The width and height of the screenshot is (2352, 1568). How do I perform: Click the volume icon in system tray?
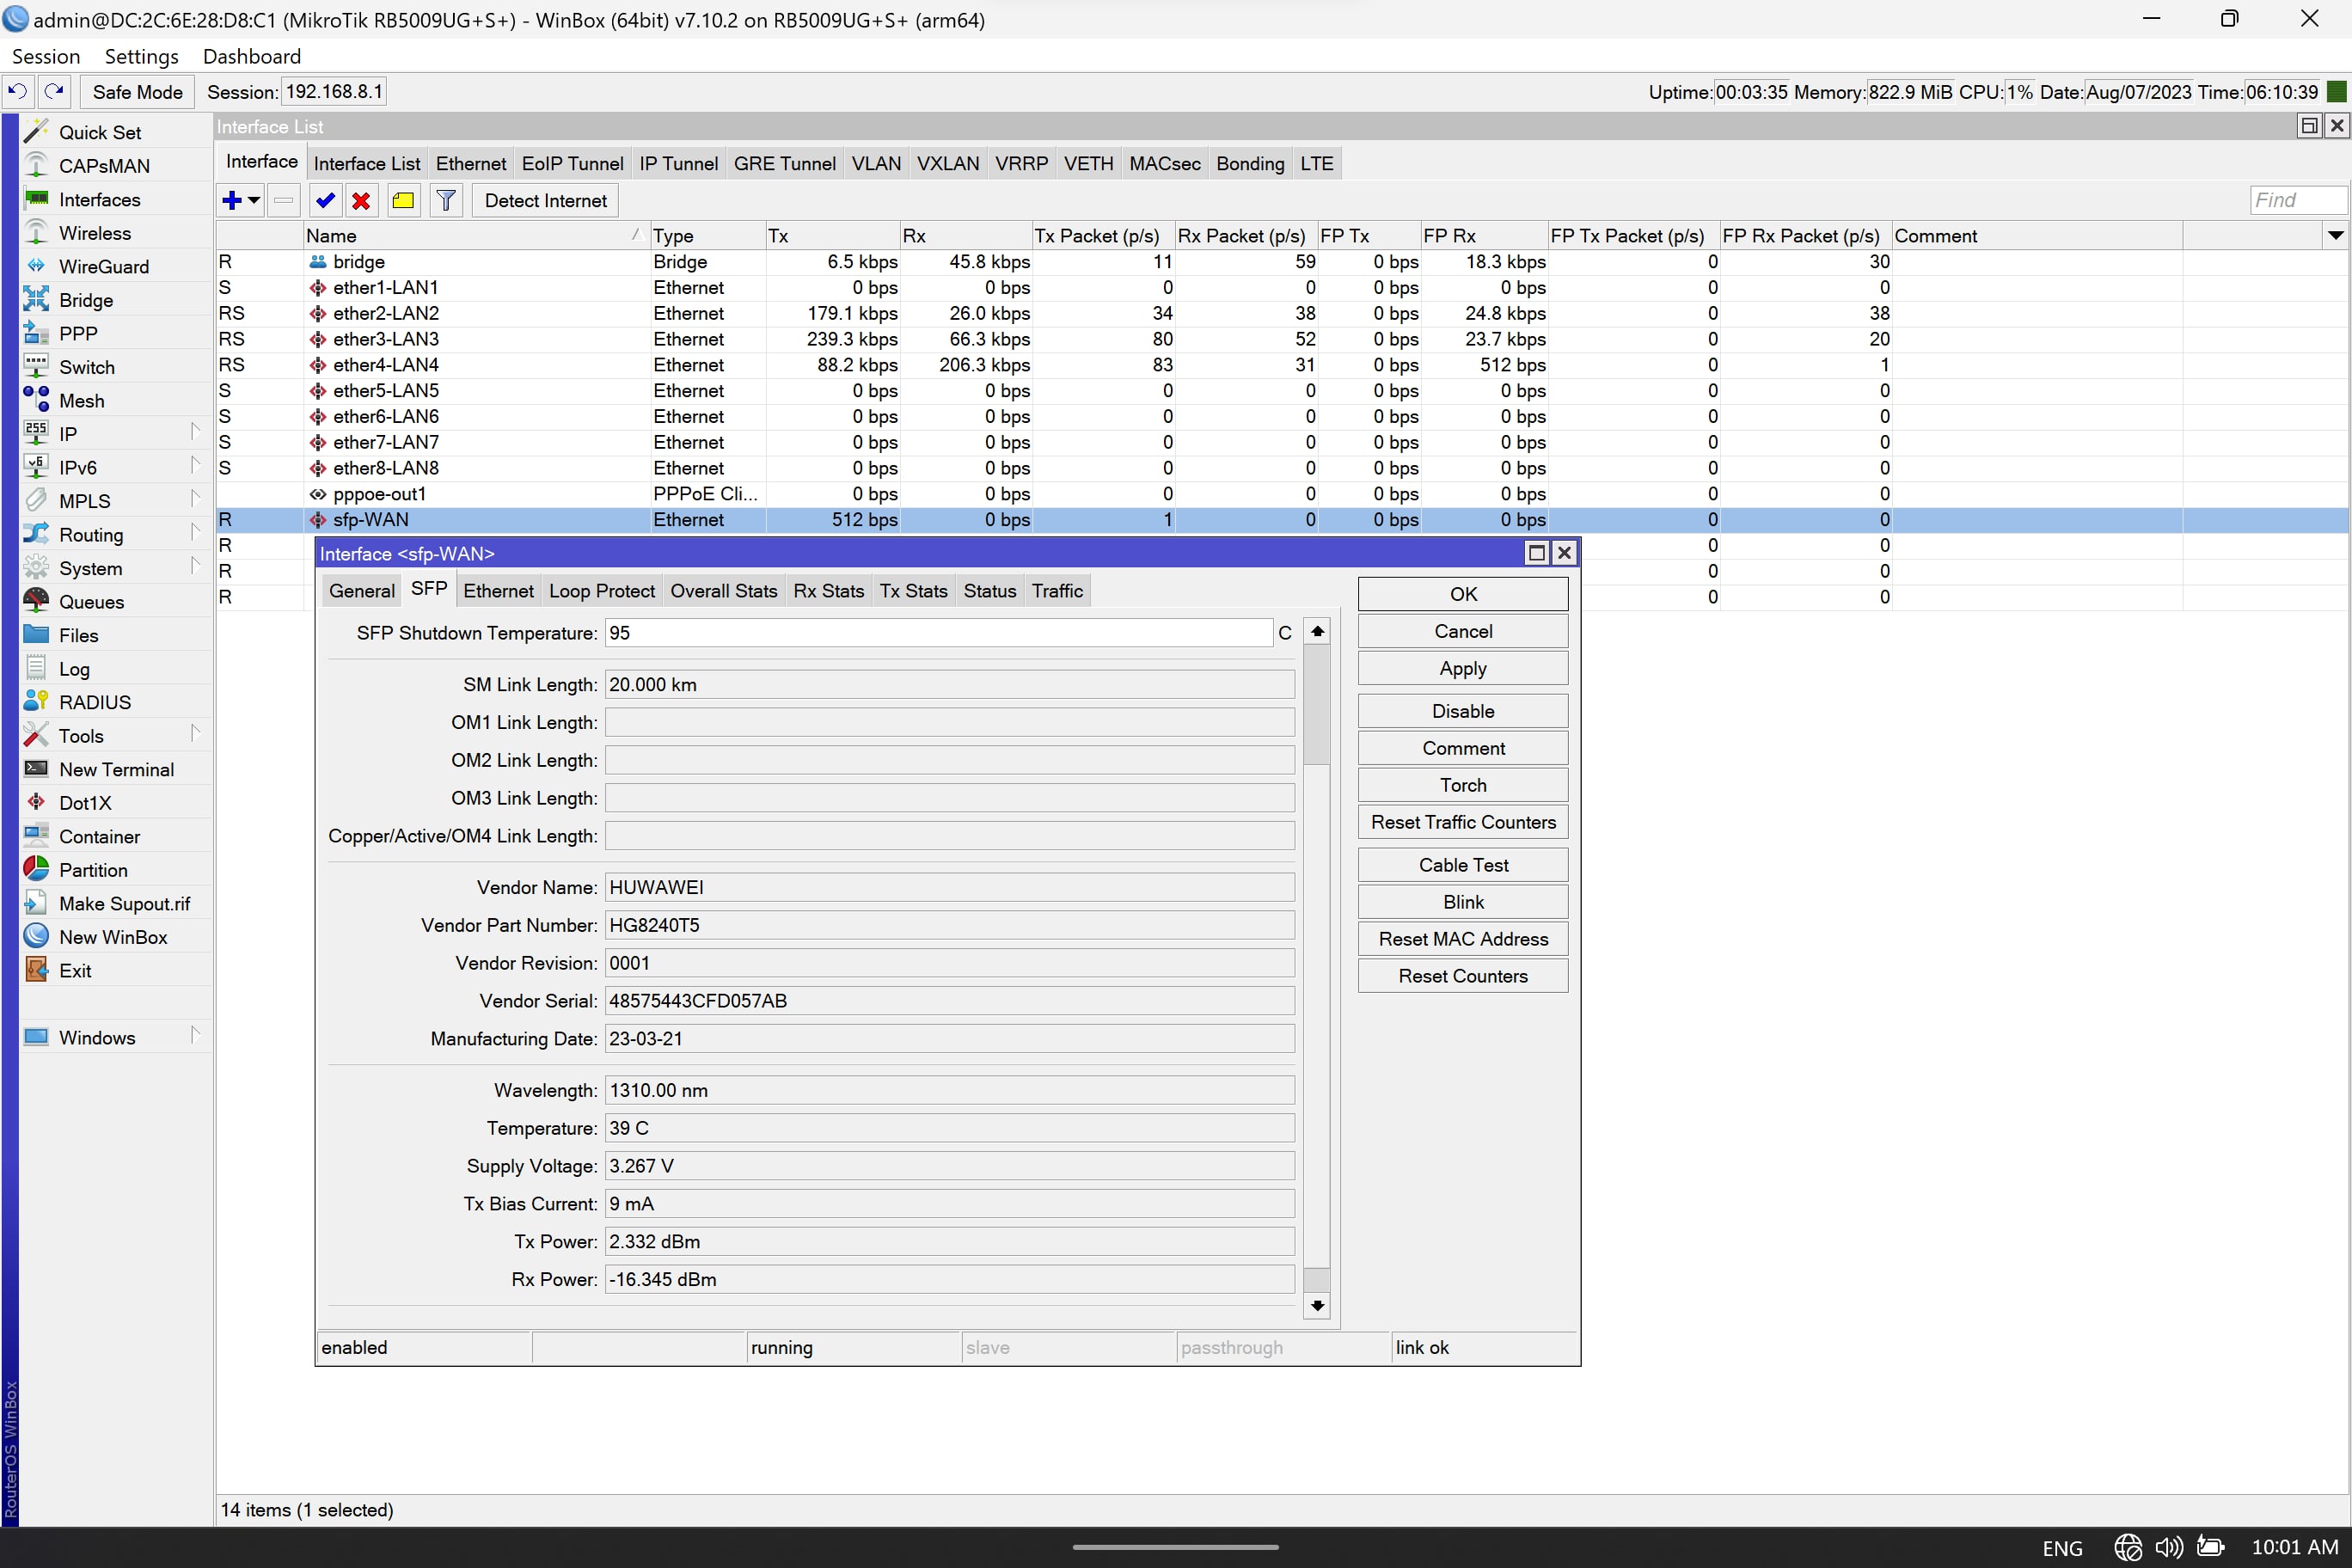tap(2167, 1547)
